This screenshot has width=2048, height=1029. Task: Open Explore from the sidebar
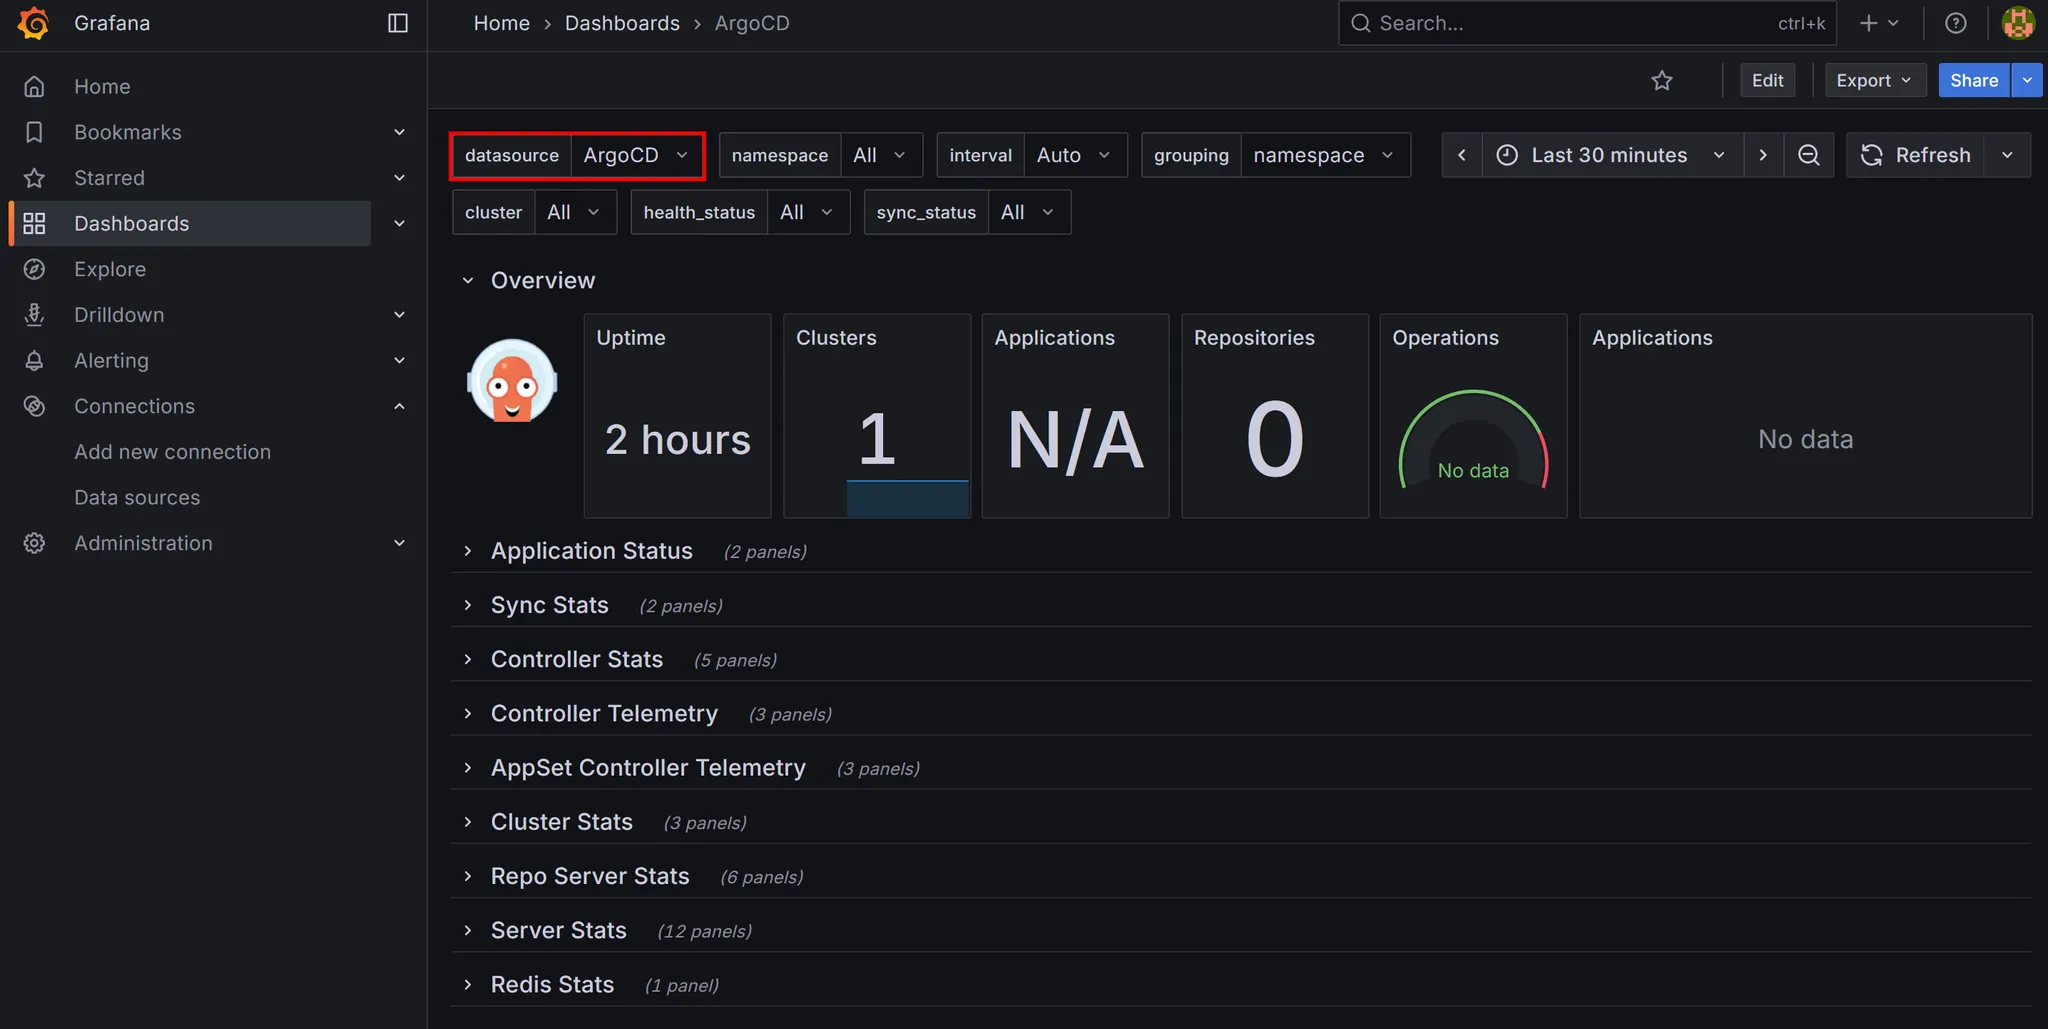tap(110, 269)
